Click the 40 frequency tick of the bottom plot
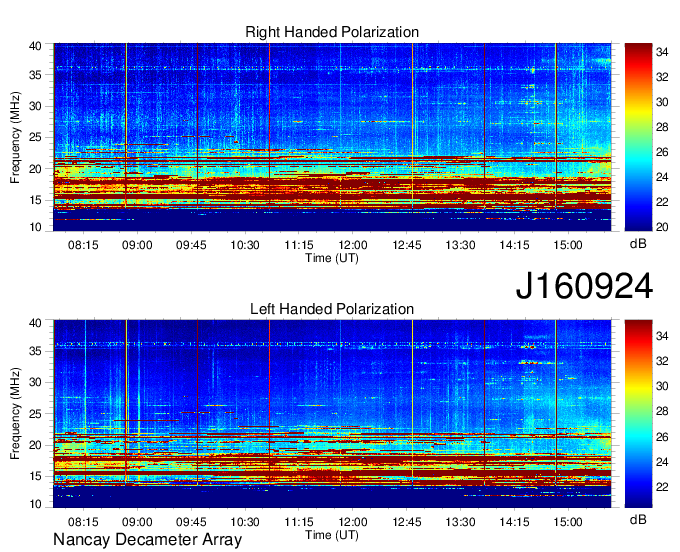 (x=36, y=323)
